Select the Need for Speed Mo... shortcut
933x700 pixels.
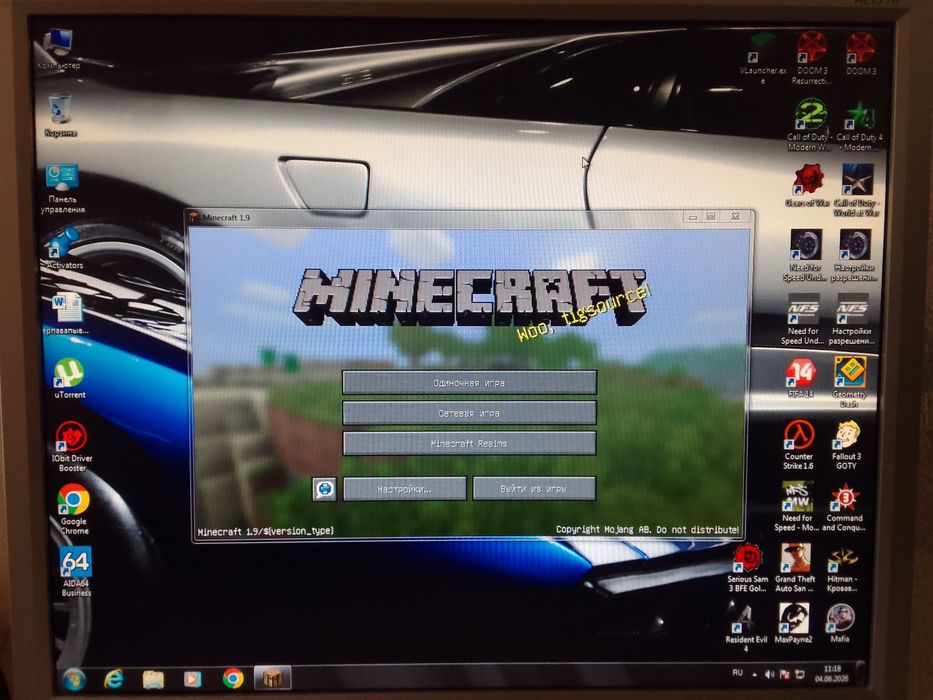pos(797,507)
